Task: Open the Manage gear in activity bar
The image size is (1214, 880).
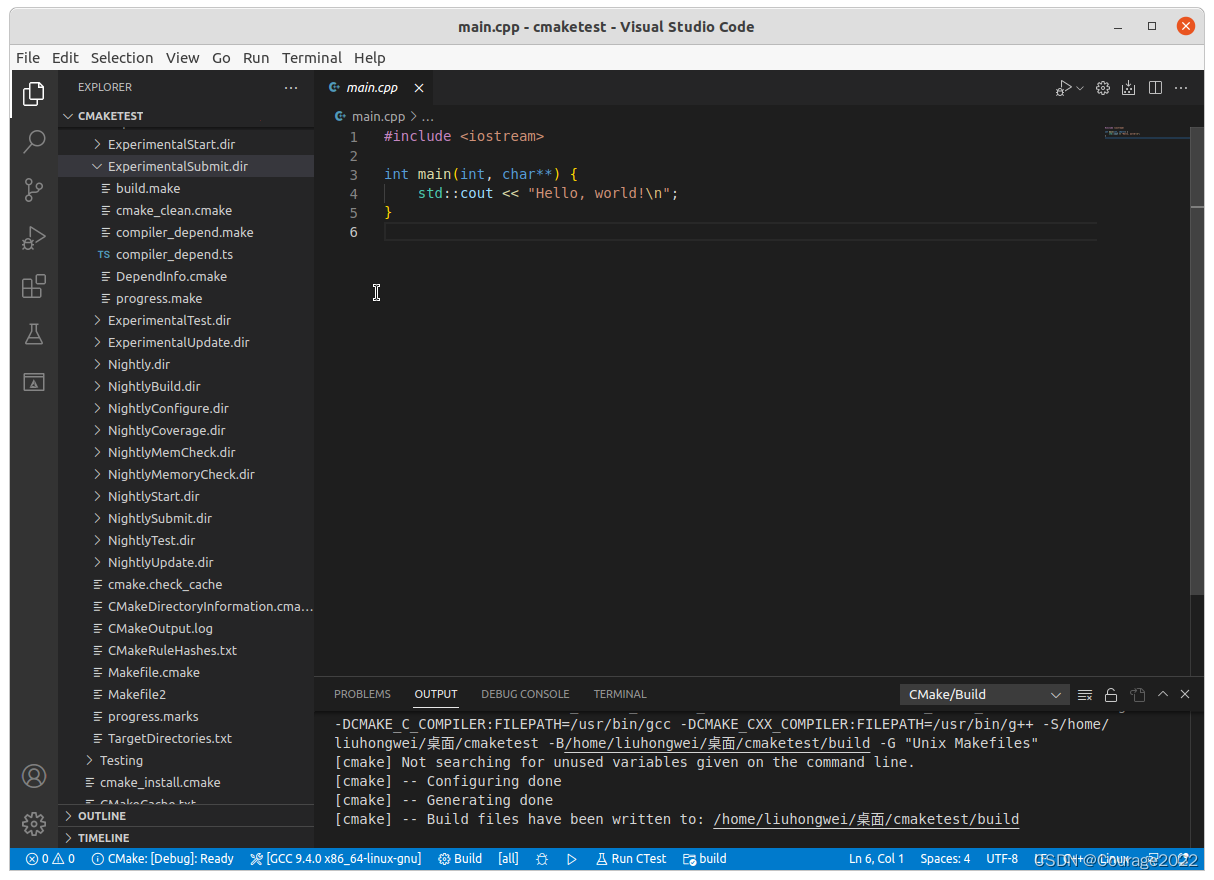Action: coord(34,824)
